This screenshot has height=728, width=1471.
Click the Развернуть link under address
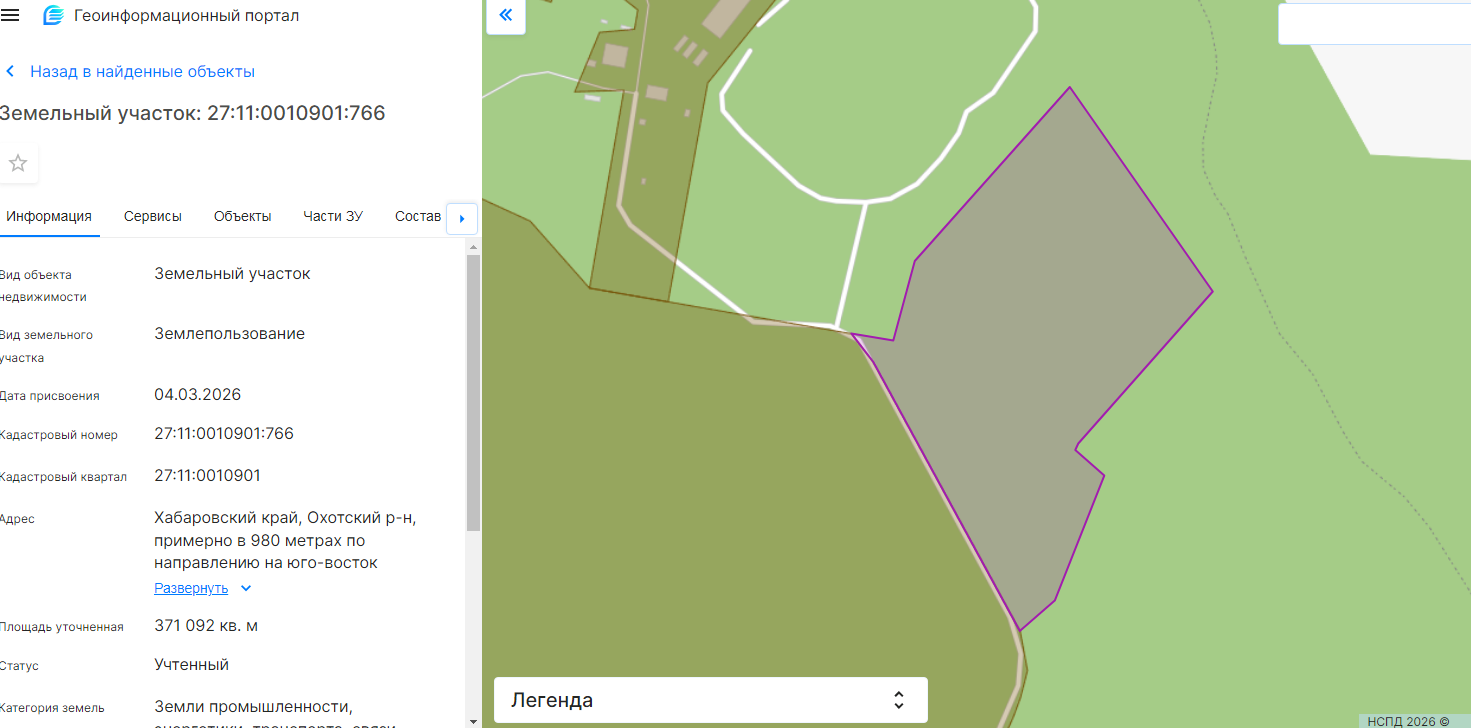pos(191,588)
